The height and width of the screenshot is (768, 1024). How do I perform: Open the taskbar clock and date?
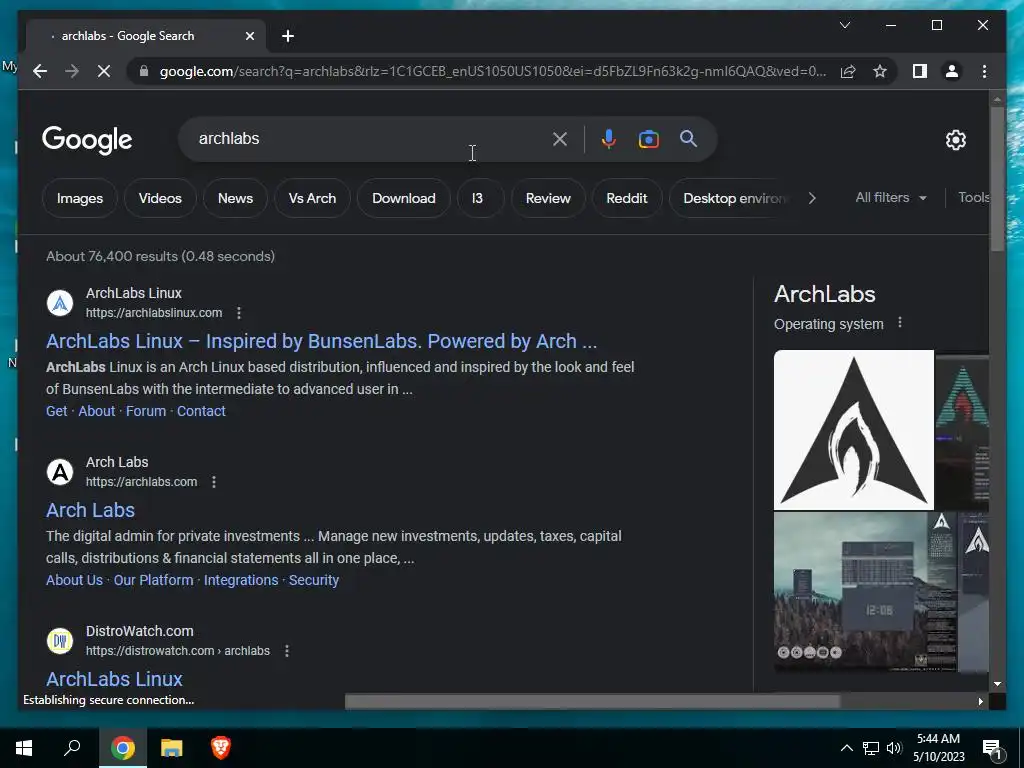pyautogui.click(x=938, y=748)
